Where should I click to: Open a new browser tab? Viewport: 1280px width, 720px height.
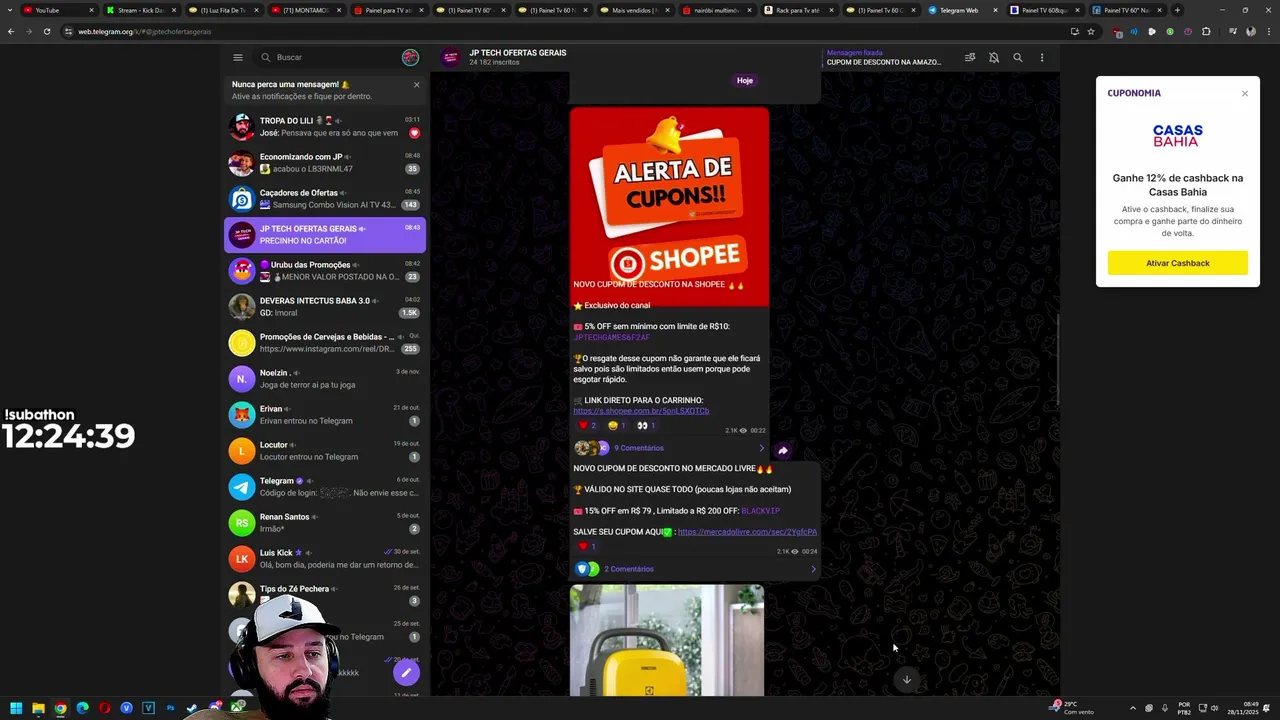[1177, 10]
